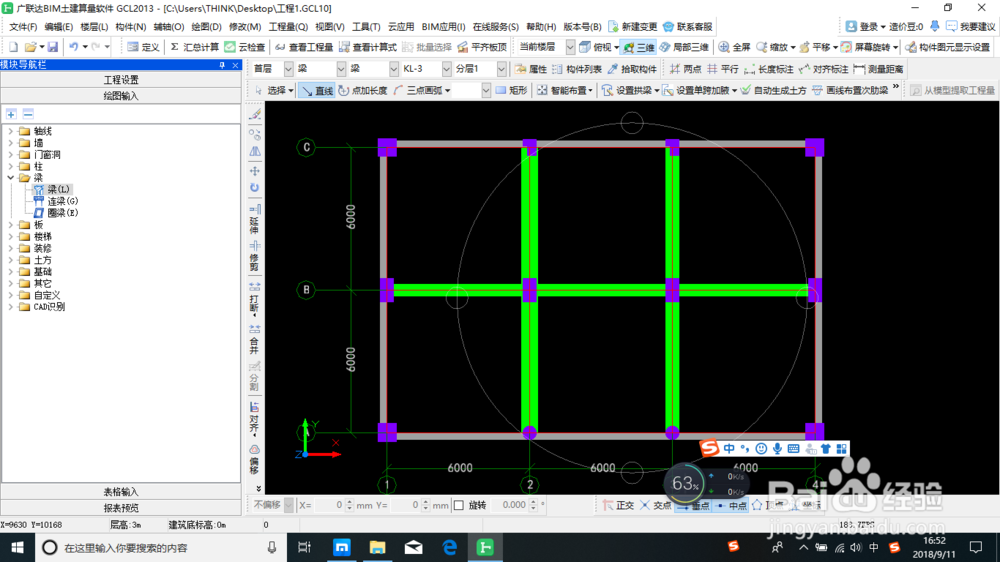Toggle 交点 intersection snap
The height and width of the screenshot is (562, 1000).
pos(656,505)
